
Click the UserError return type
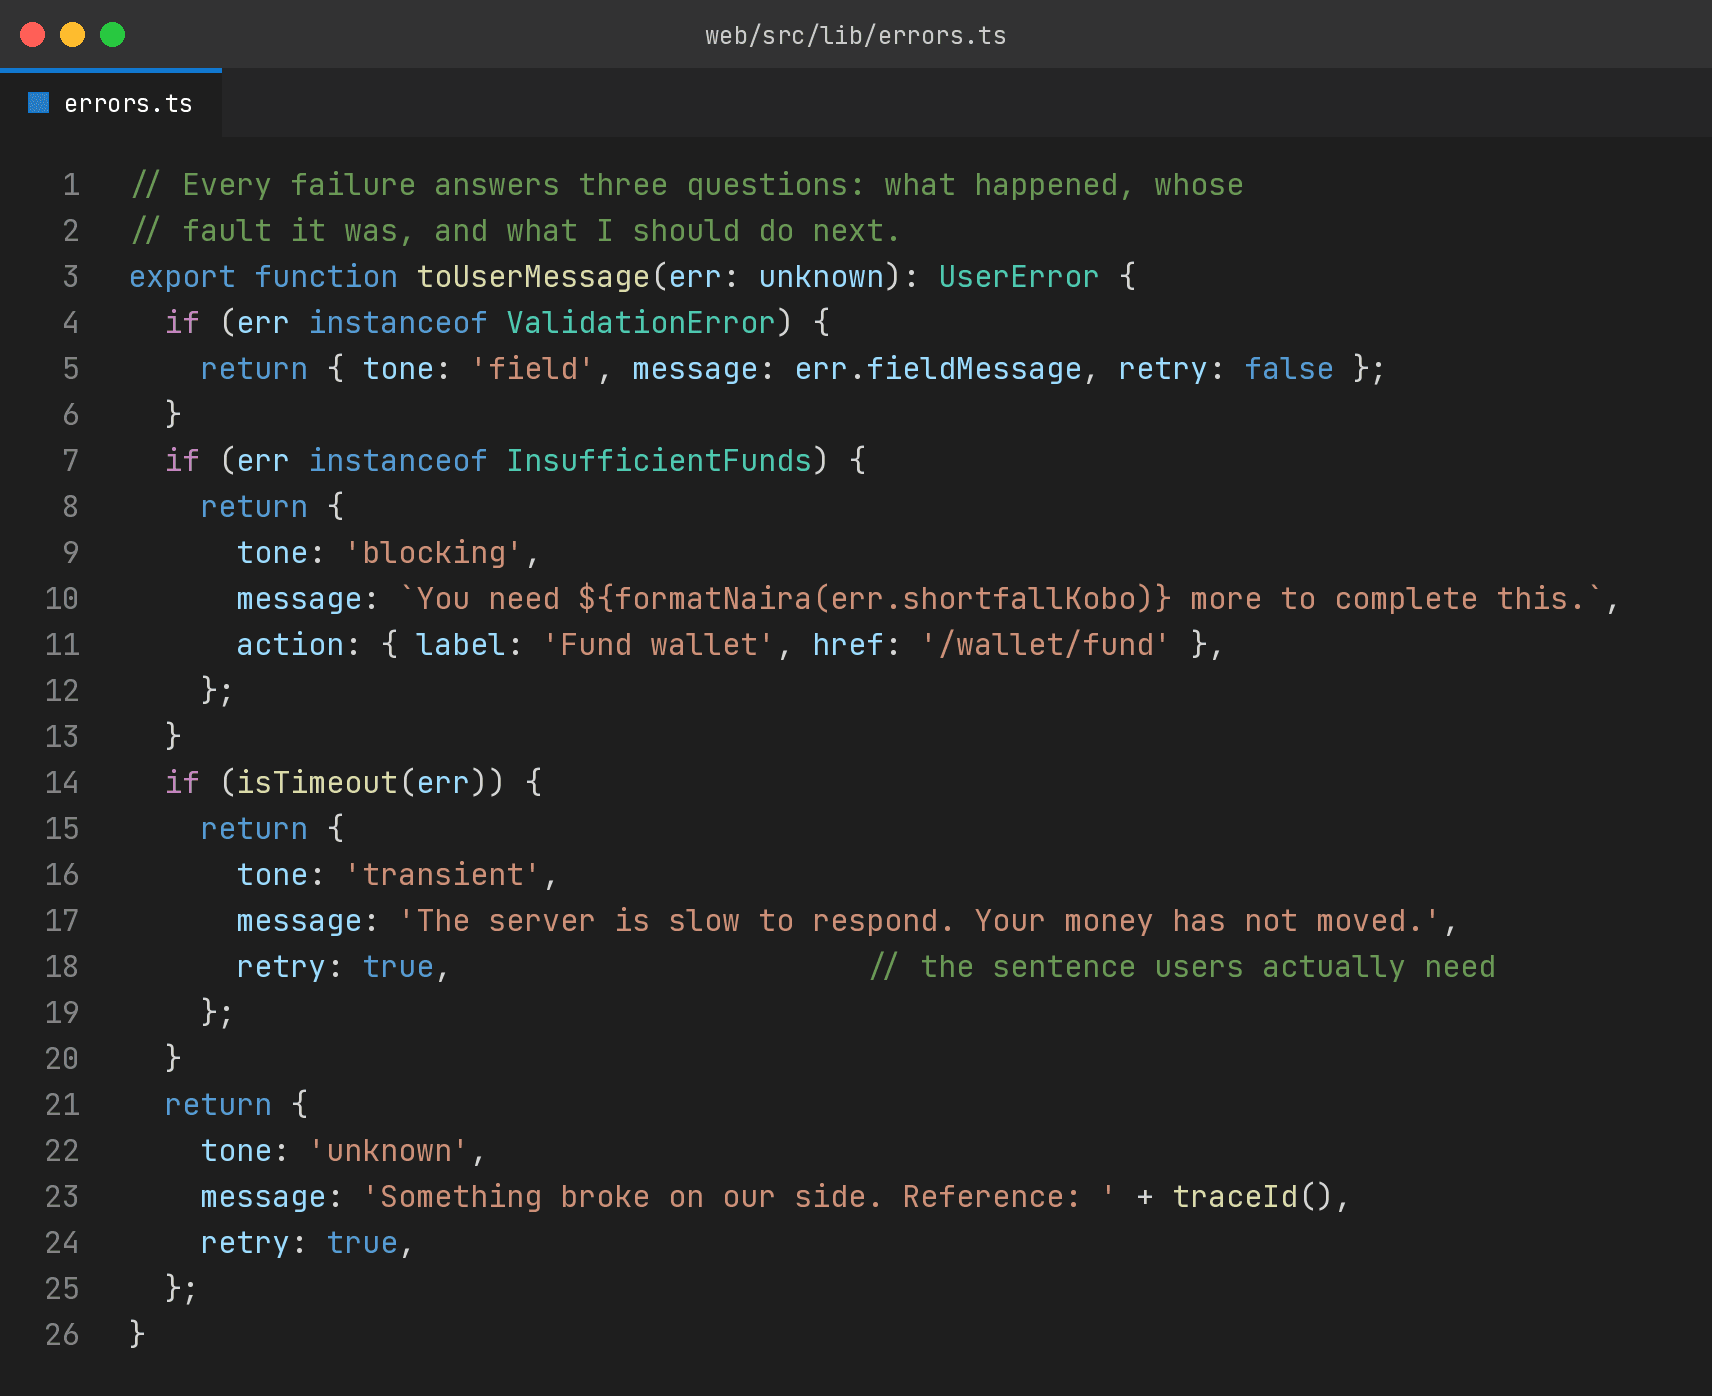(1019, 277)
